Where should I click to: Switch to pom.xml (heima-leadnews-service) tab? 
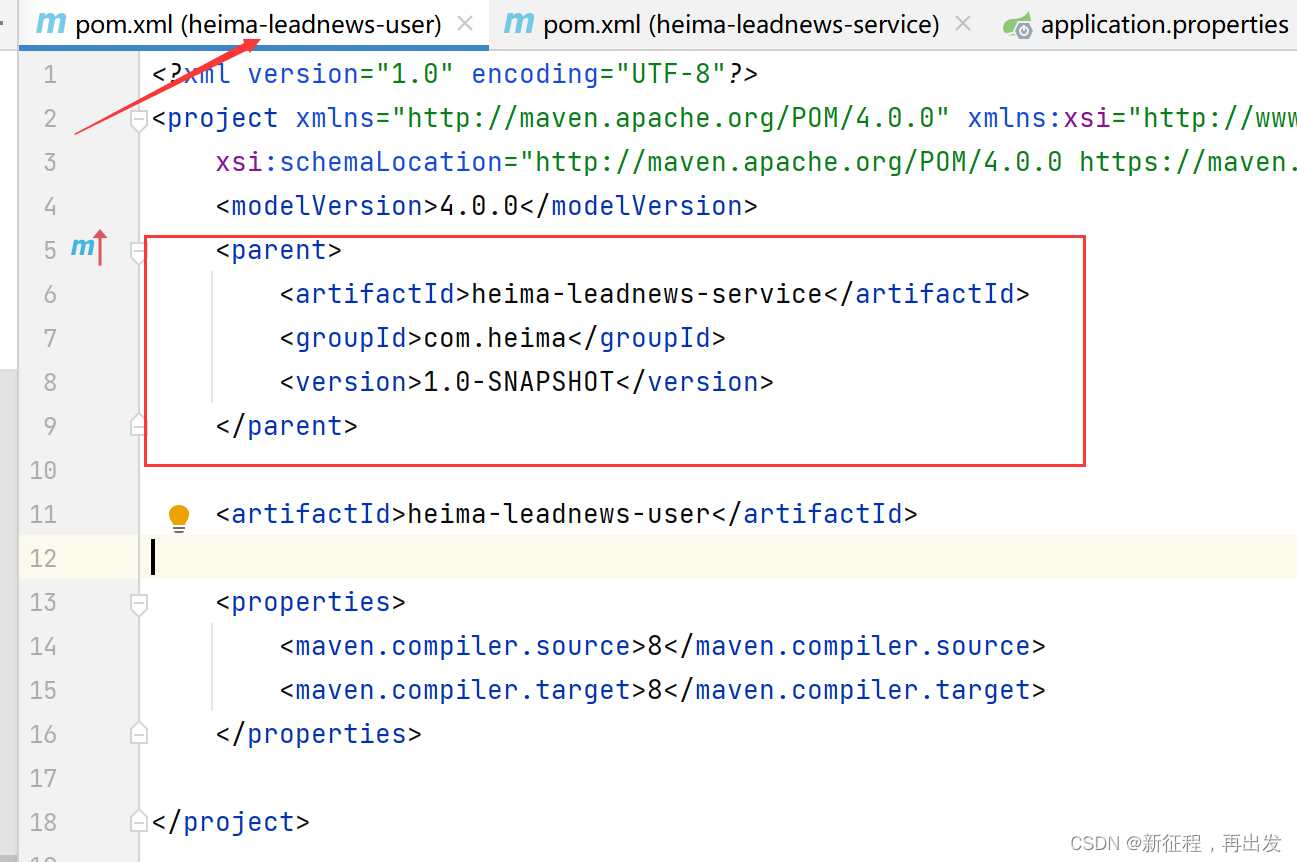(x=740, y=24)
